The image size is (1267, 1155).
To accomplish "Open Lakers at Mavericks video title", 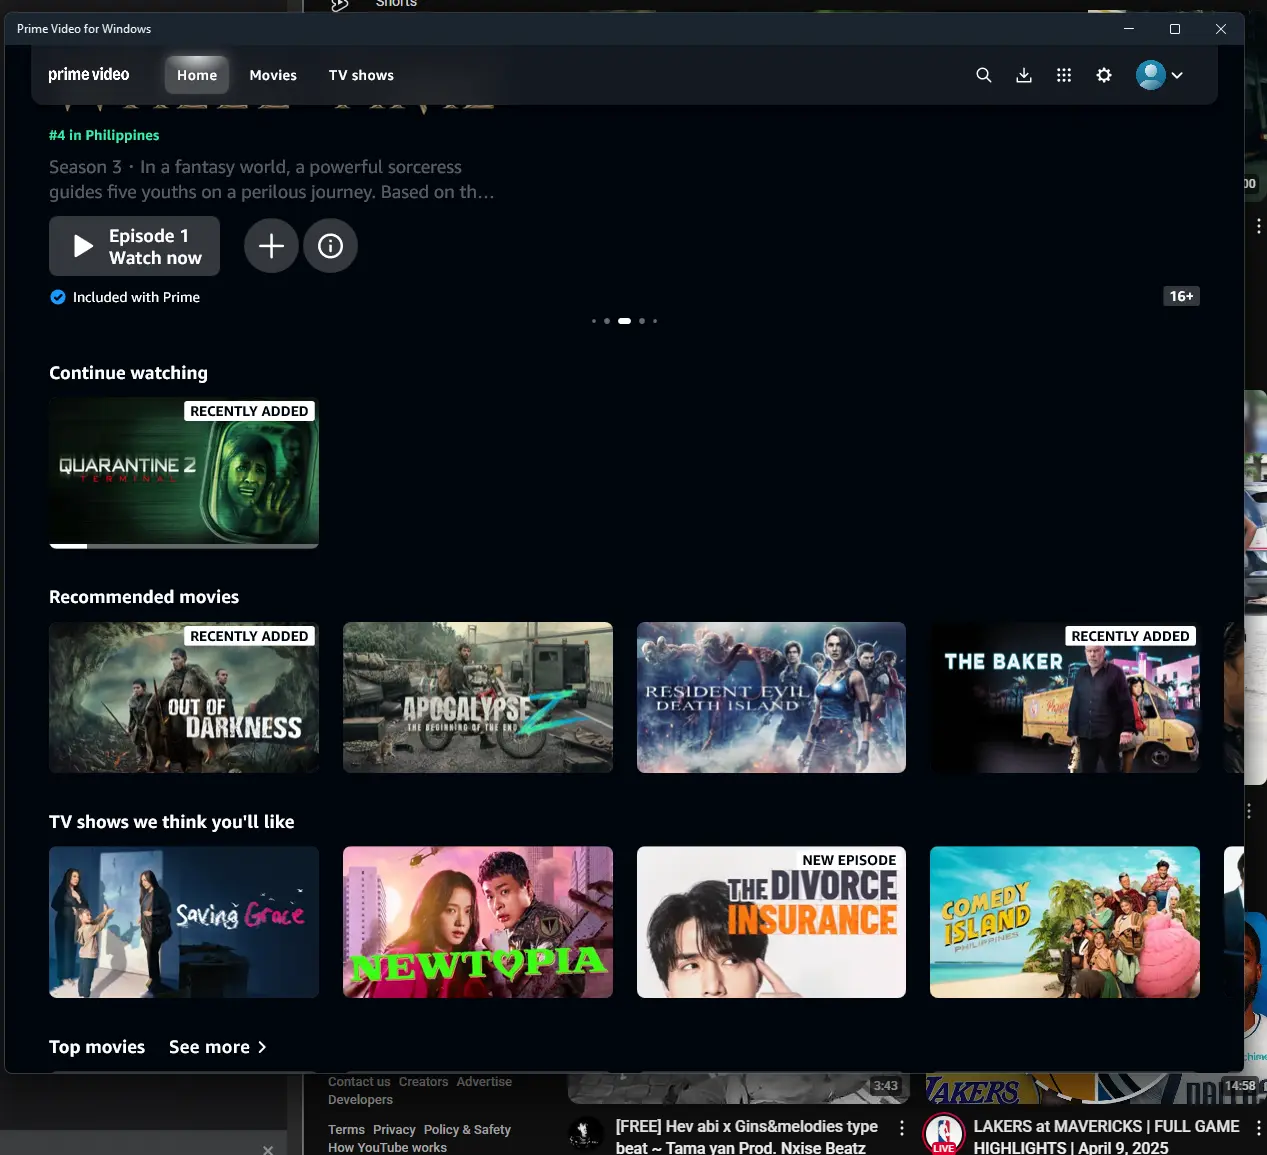I will click(1106, 1137).
